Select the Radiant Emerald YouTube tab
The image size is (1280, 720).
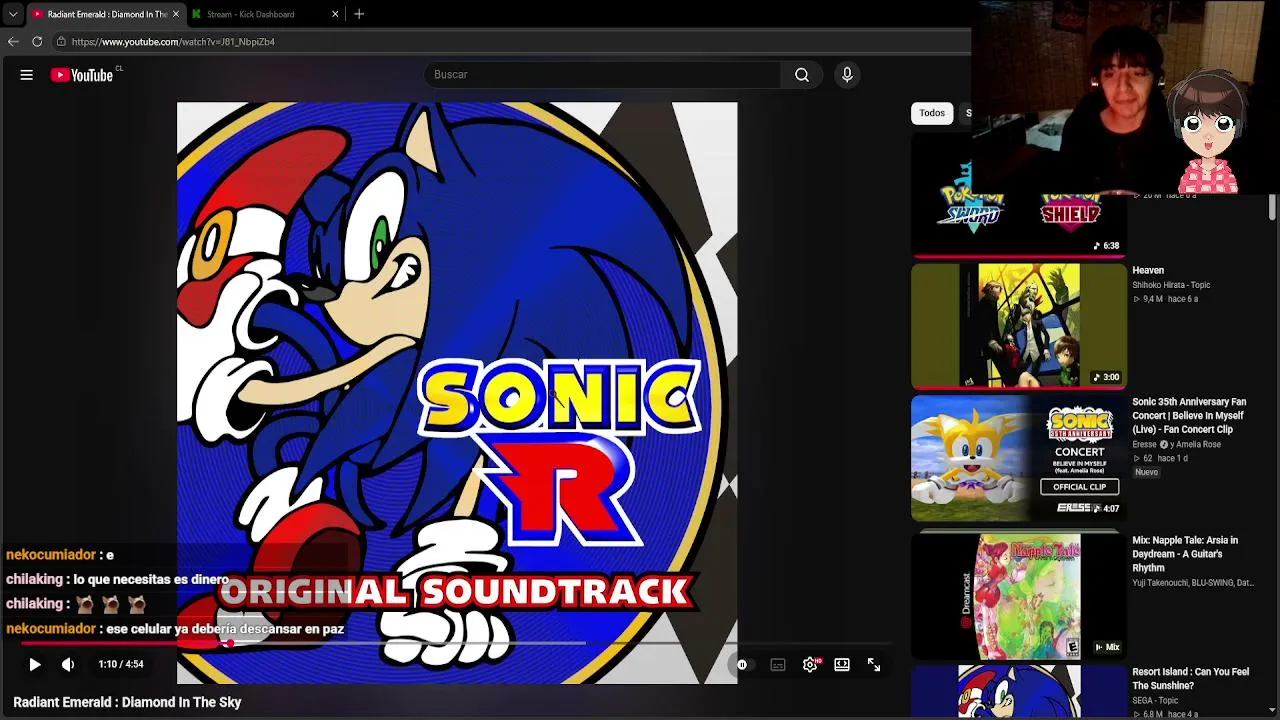point(105,14)
